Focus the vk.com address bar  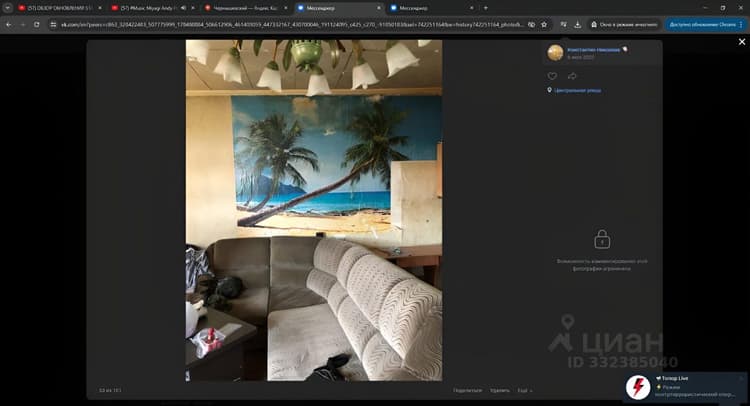pyautogui.click(x=292, y=24)
